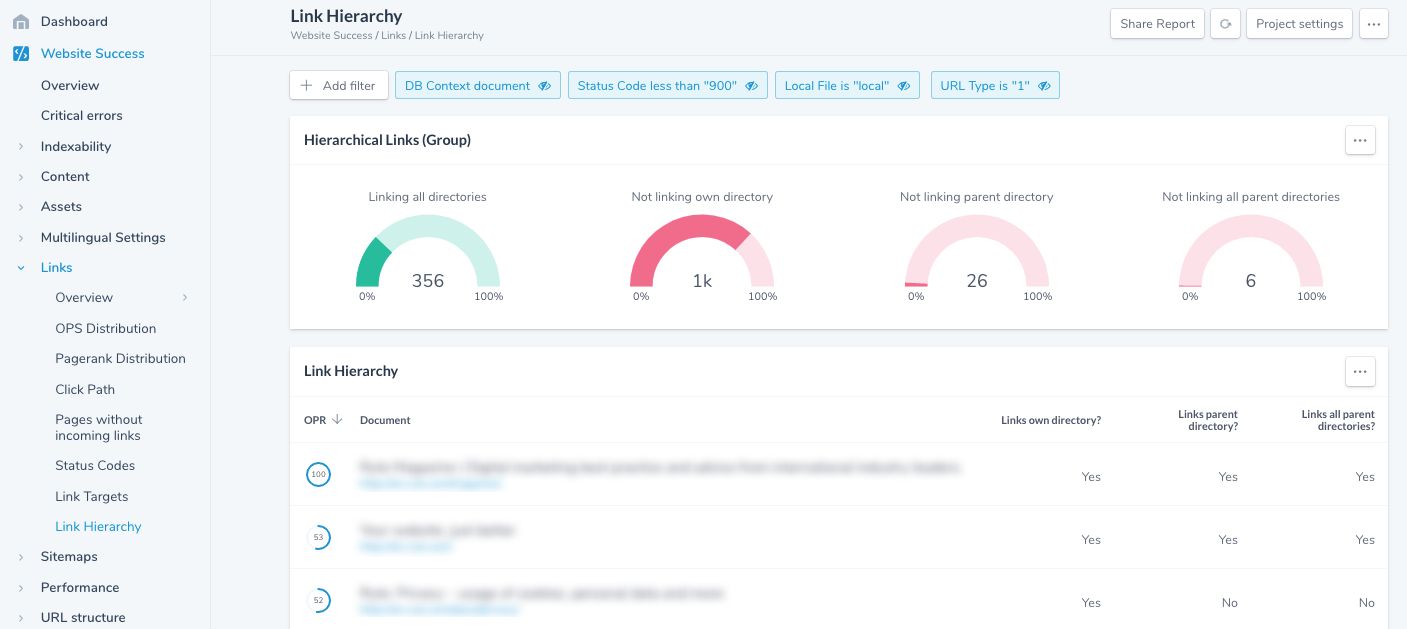The height and width of the screenshot is (629, 1407).
Task: Click the Project settings button
Action: click(1299, 24)
